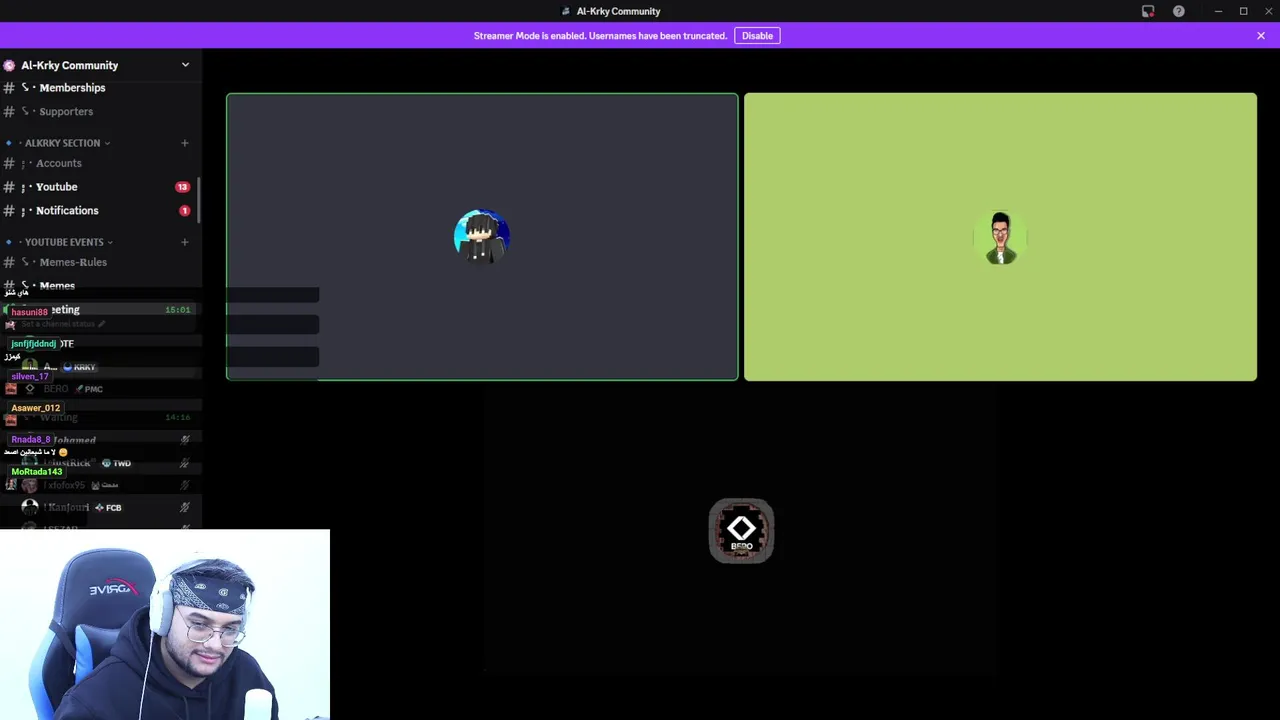Viewport: 1280px width, 720px height.
Task: Click the hash icon beside Memberships
Action: point(9,88)
